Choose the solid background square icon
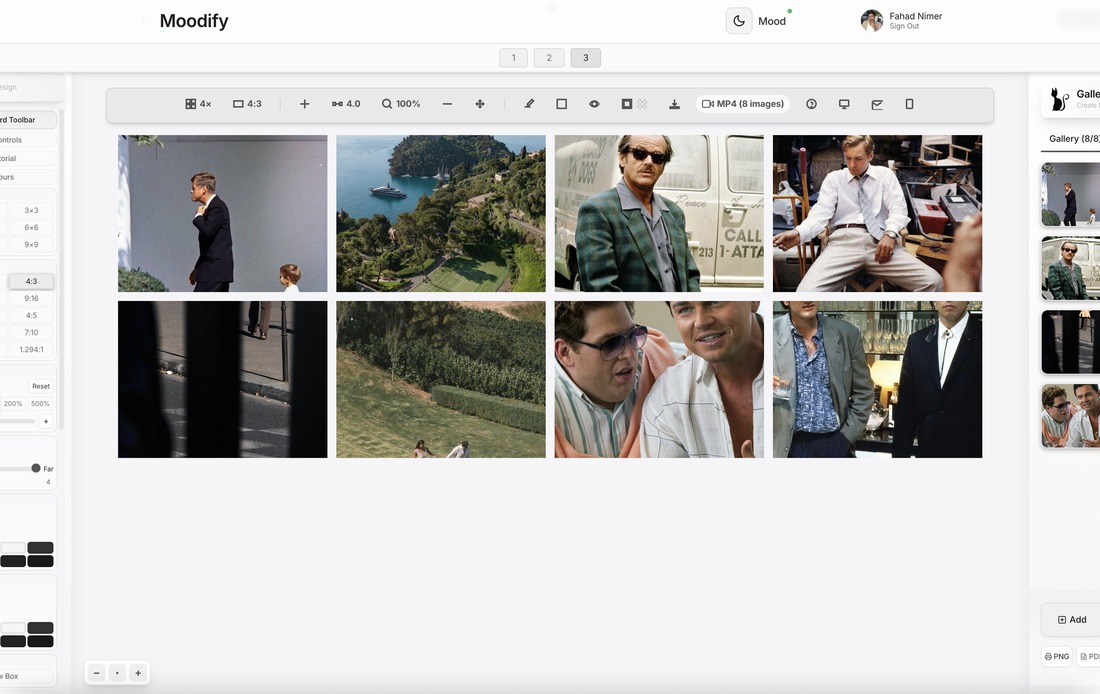 (626, 104)
